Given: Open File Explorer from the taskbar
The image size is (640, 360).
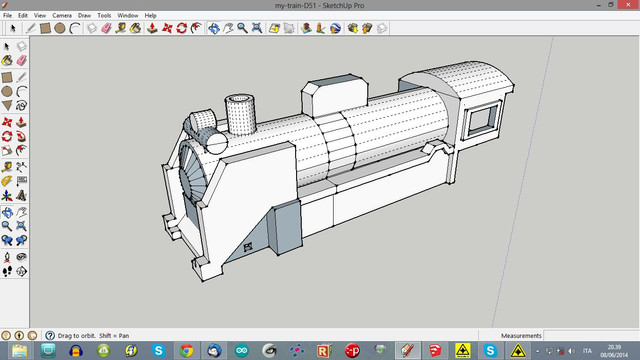Looking at the screenshot, I should [20, 351].
